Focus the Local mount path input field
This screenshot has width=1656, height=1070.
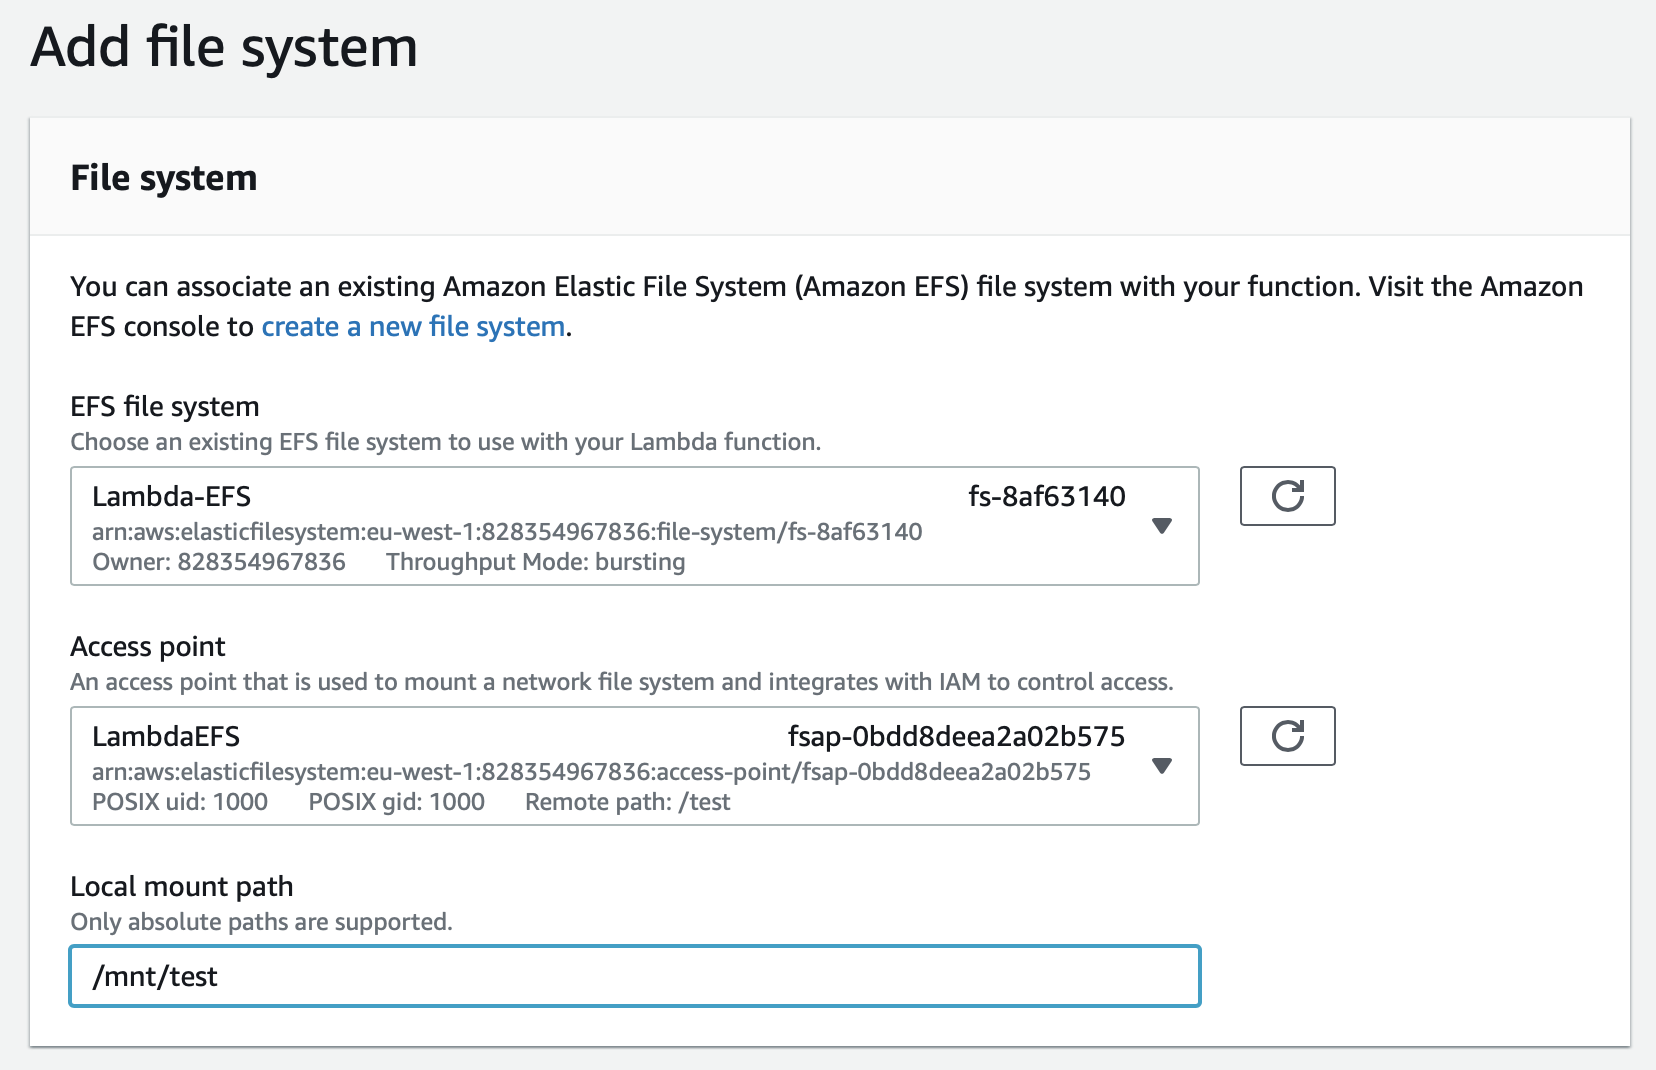pyautogui.click(x=634, y=976)
